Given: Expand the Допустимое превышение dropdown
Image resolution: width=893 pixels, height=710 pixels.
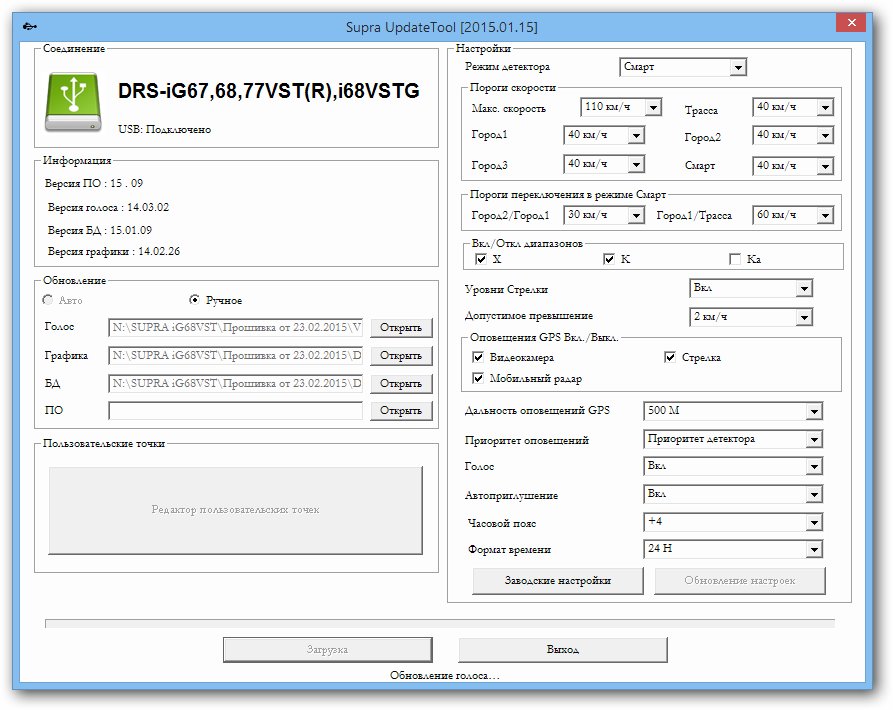Looking at the screenshot, I should 751,317.
